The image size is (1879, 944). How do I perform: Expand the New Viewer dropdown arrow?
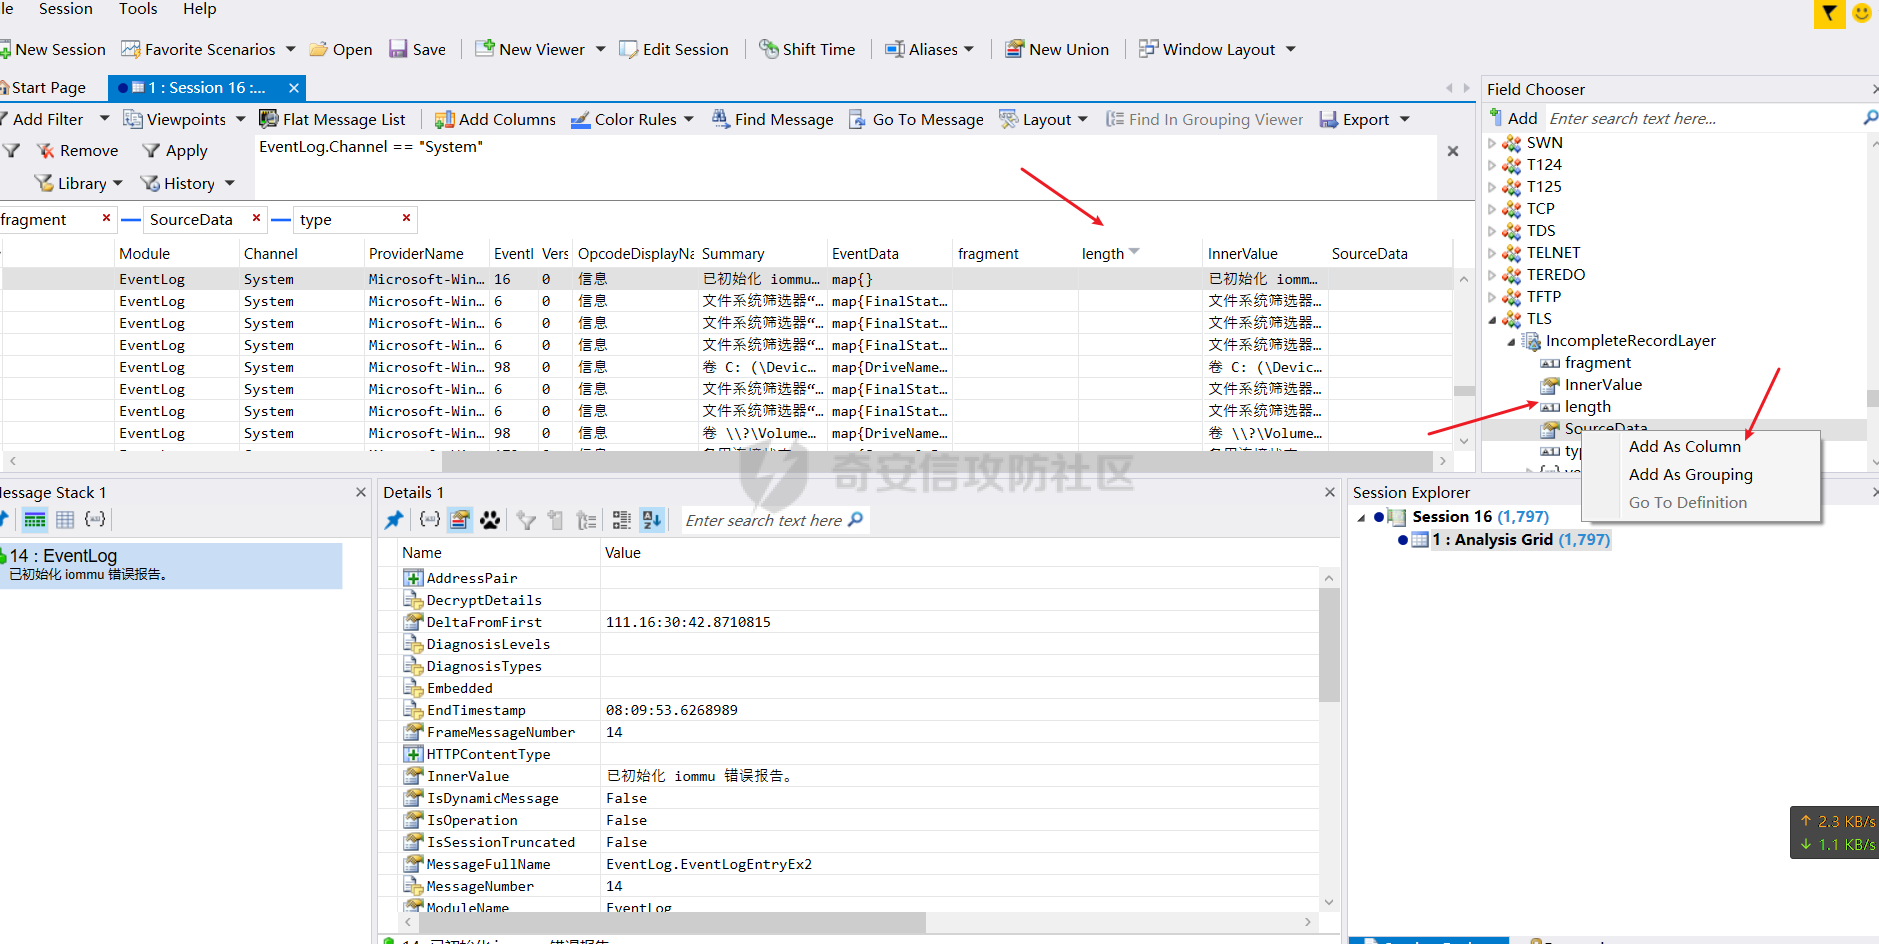[x=600, y=49]
